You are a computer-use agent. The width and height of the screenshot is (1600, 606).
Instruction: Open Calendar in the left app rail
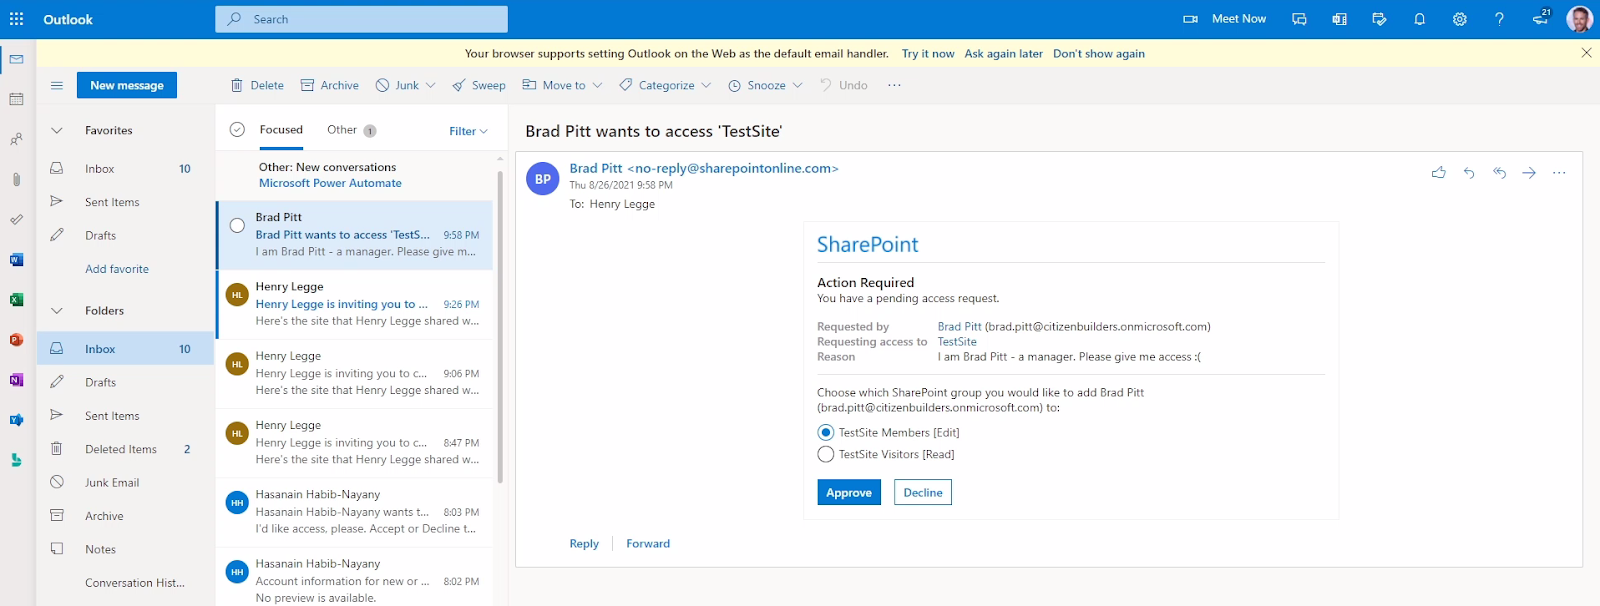16,99
